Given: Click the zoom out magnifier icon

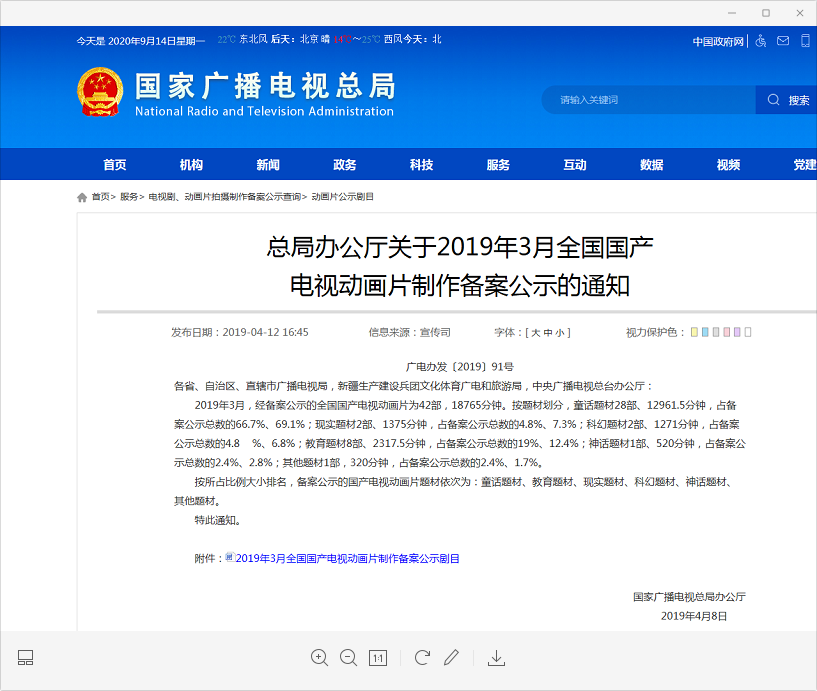Looking at the screenshot, I should pyautogui.click(x=349, y=657).
